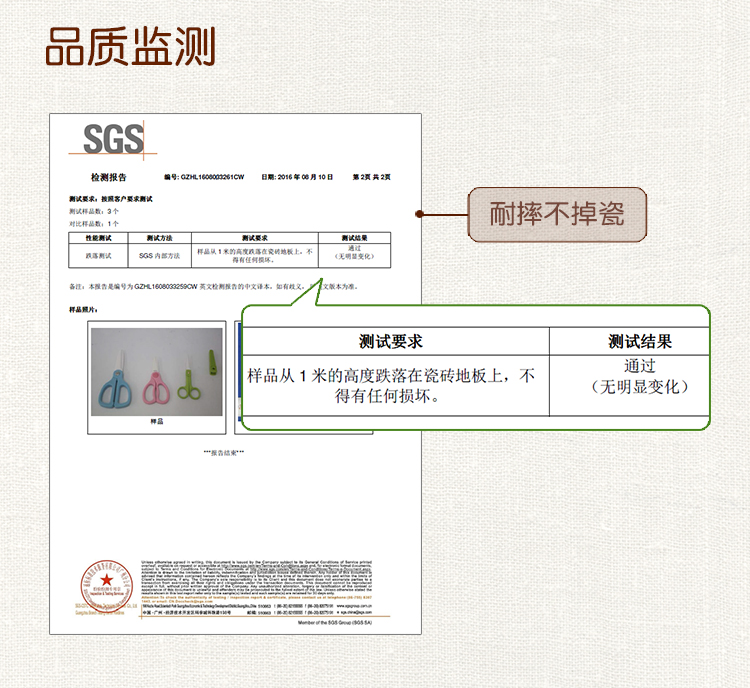Viewport: 750px width, 688px height.
Task: Select the blue scissors in sample photo
Action: 115,380
